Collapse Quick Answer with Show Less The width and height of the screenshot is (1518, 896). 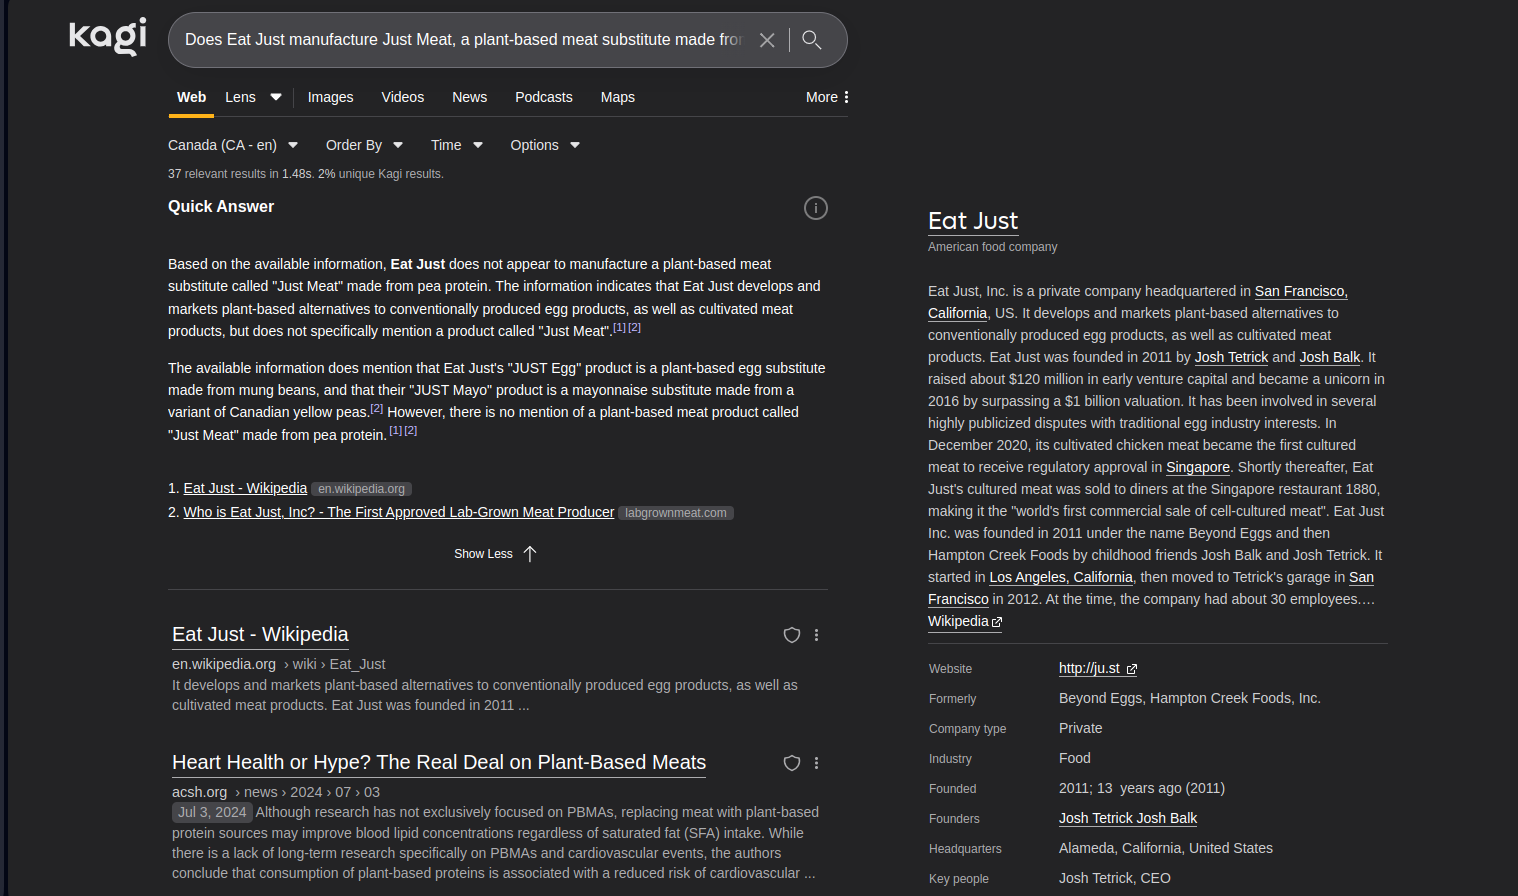click(496, 554)
